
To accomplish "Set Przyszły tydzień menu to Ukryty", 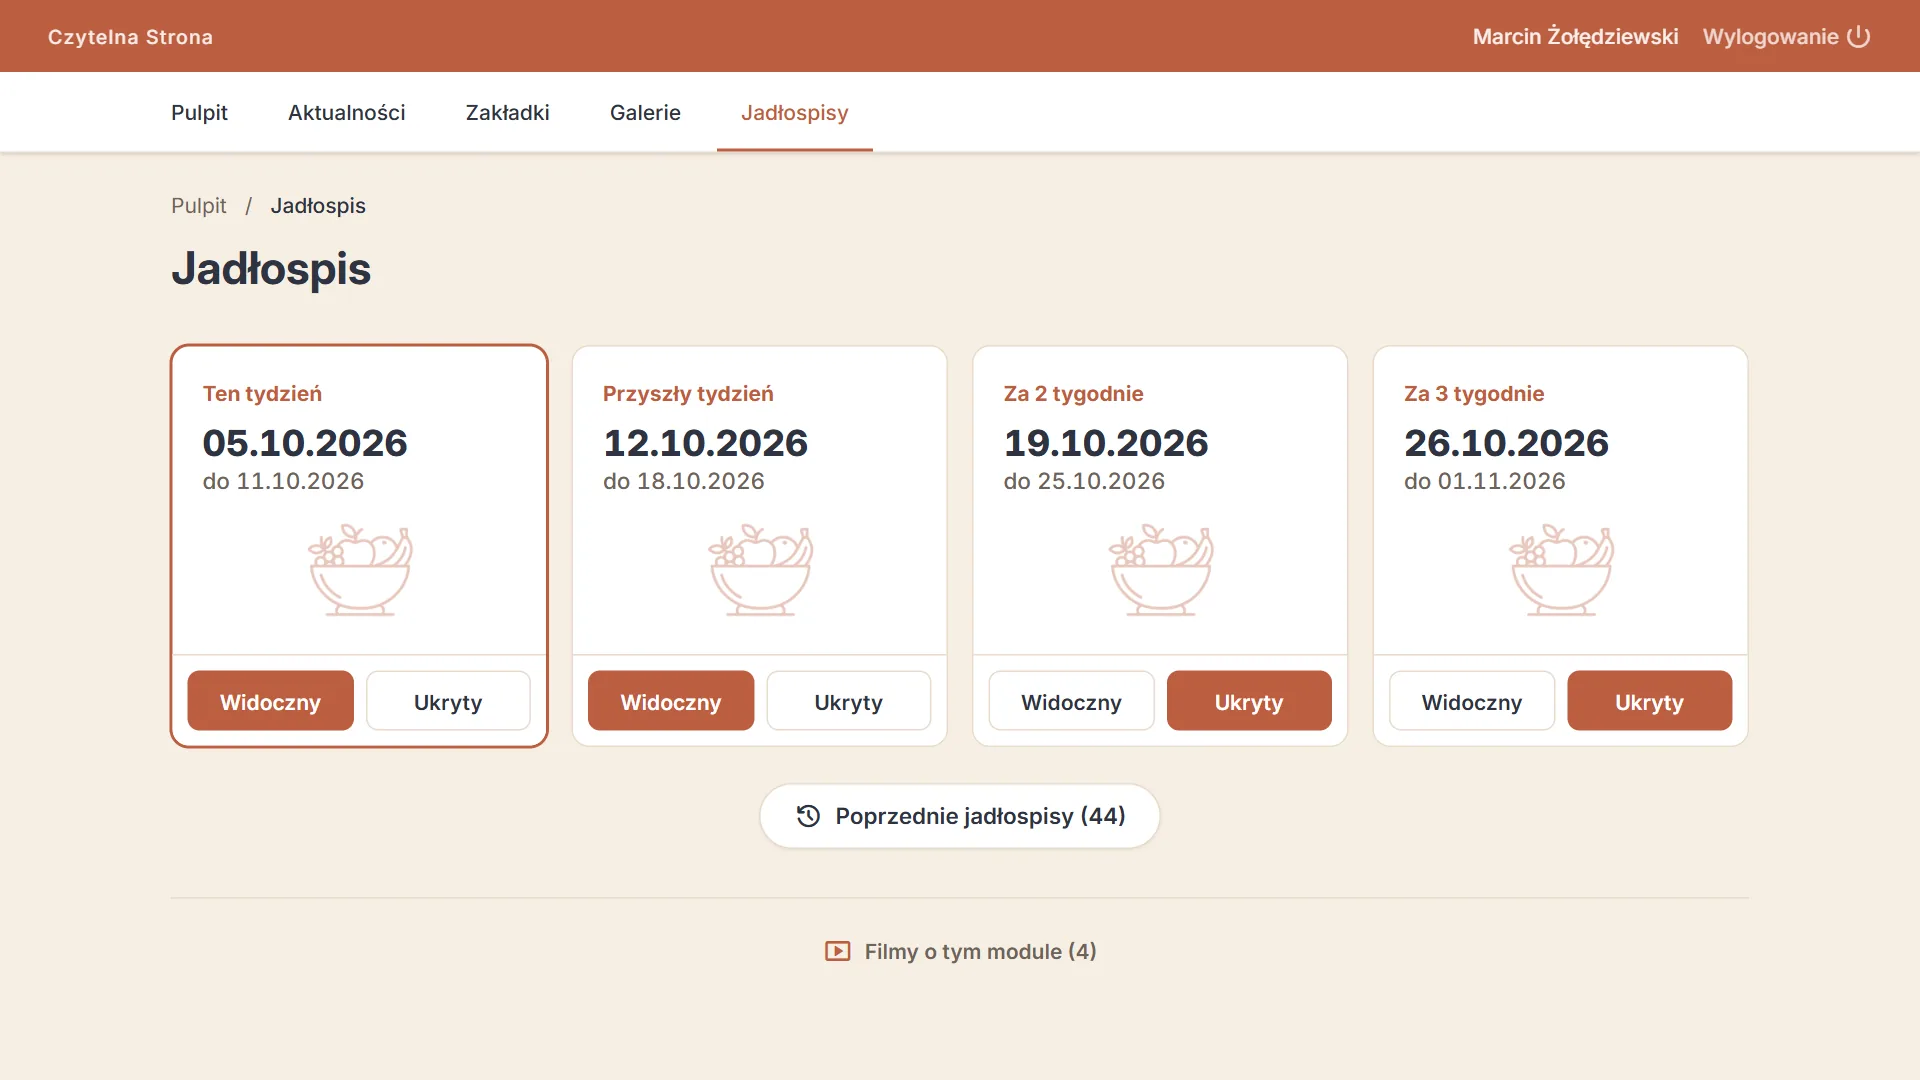I will click(x=848, y=701).
